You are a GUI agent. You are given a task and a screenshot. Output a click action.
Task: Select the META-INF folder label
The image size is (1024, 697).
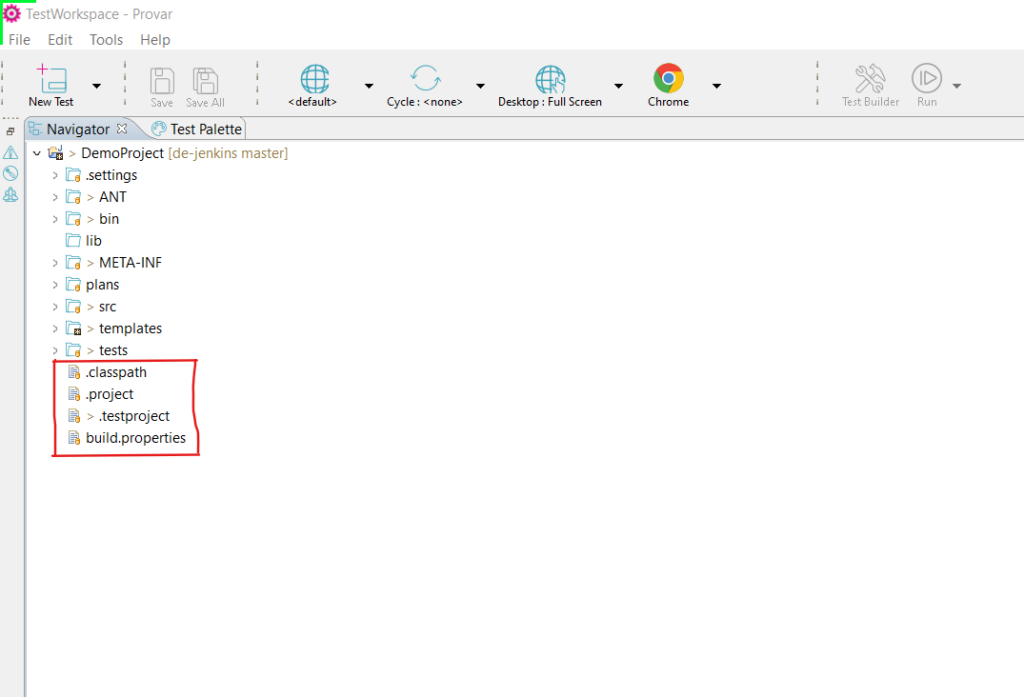click(130, 263)
